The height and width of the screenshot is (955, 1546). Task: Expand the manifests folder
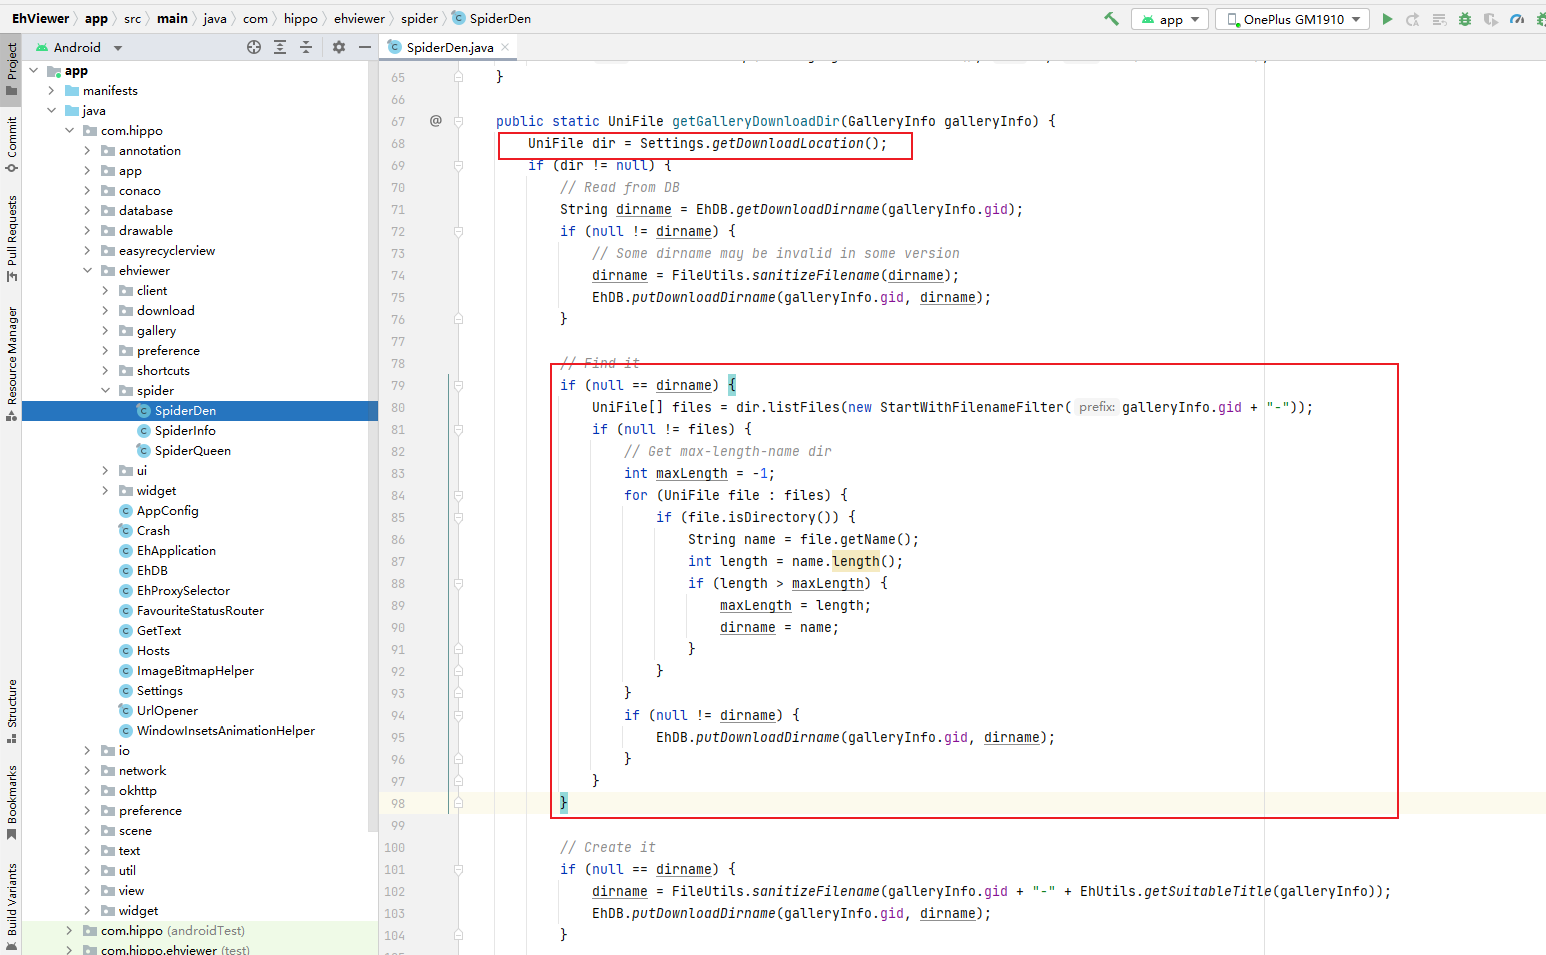pyautogui.click(x=52, y=91)
